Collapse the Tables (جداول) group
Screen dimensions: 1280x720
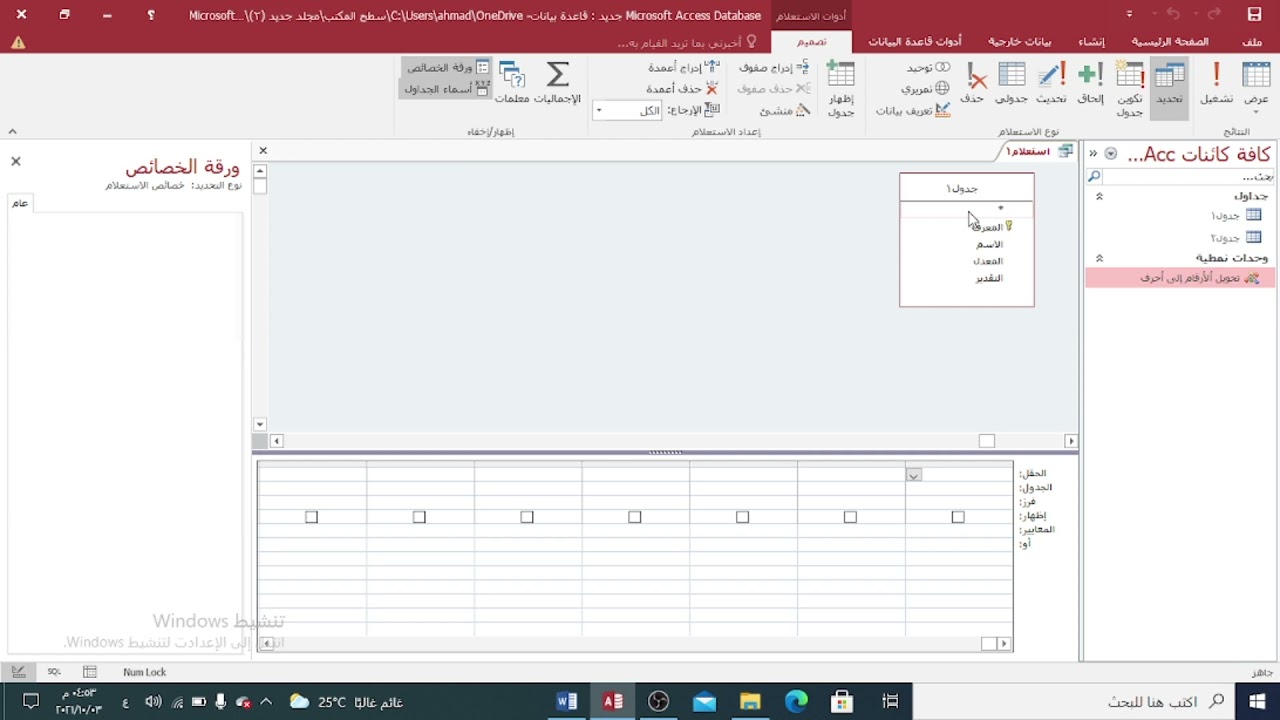coord(1099,196)
